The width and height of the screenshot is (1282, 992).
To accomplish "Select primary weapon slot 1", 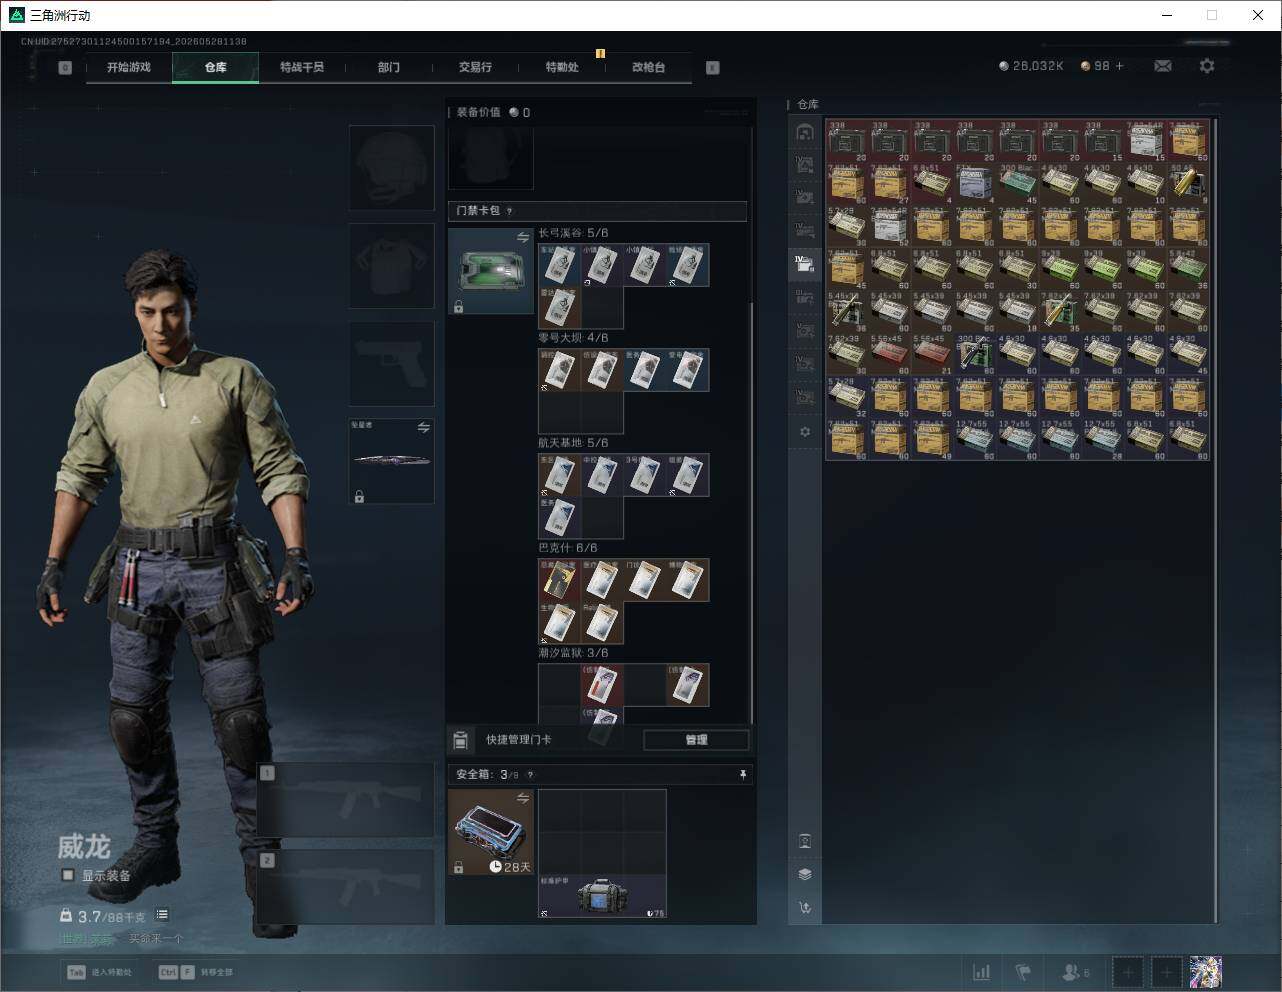I will point(346,800).
